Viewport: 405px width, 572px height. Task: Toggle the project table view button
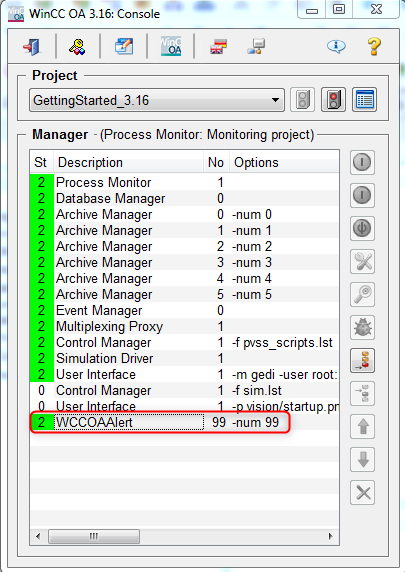(x=364, y=99)
